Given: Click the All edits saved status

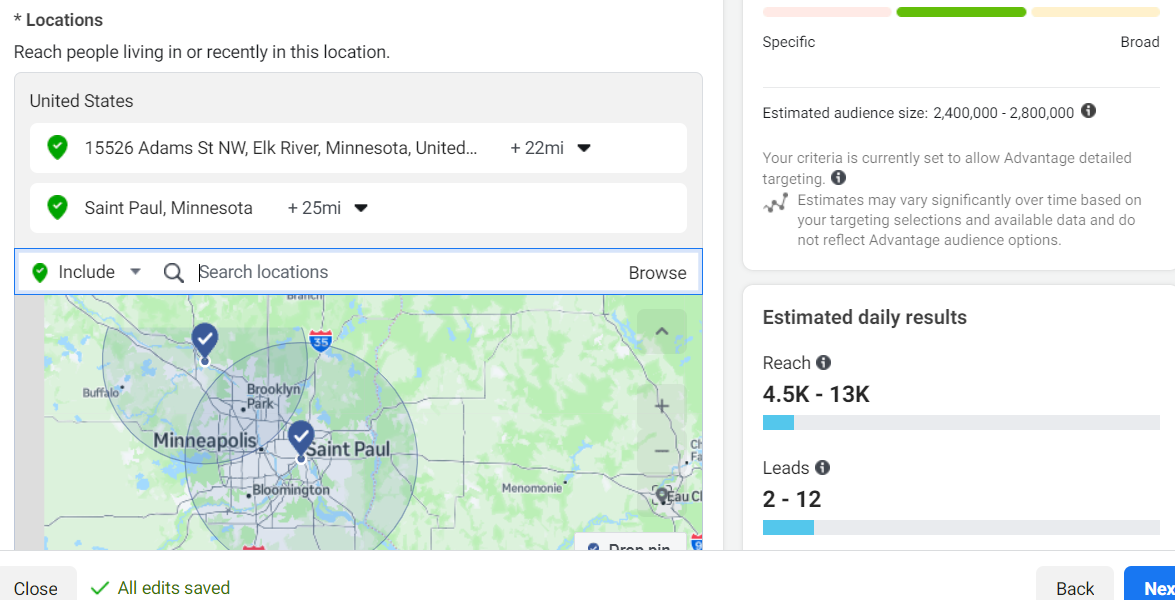Looking at the screenshot, I should pyautogui.click(x=160, y=588).
